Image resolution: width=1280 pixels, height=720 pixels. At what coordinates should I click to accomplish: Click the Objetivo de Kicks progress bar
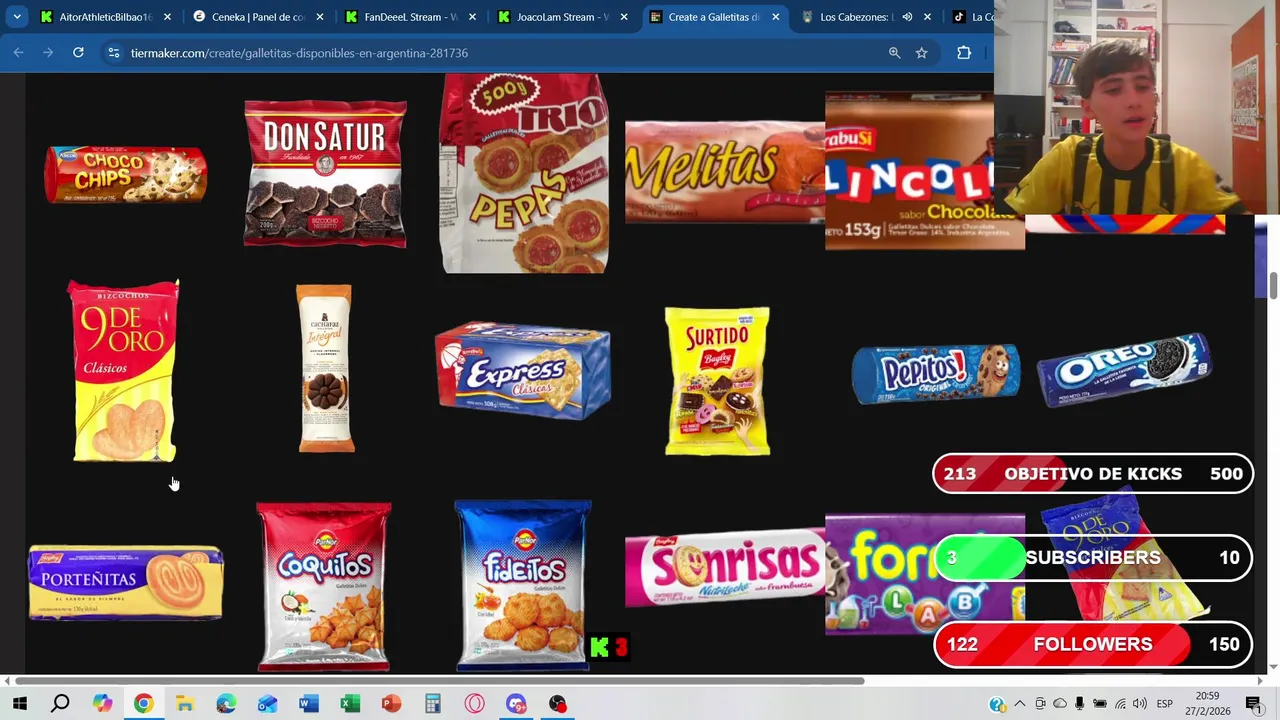click(x=1093, y=474)
